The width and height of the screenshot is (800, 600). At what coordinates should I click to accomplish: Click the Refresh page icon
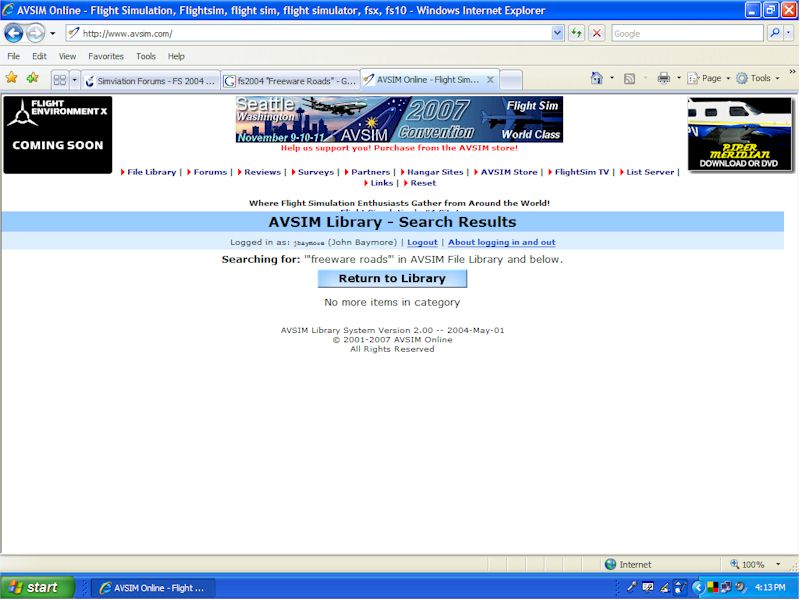point(577,34)
